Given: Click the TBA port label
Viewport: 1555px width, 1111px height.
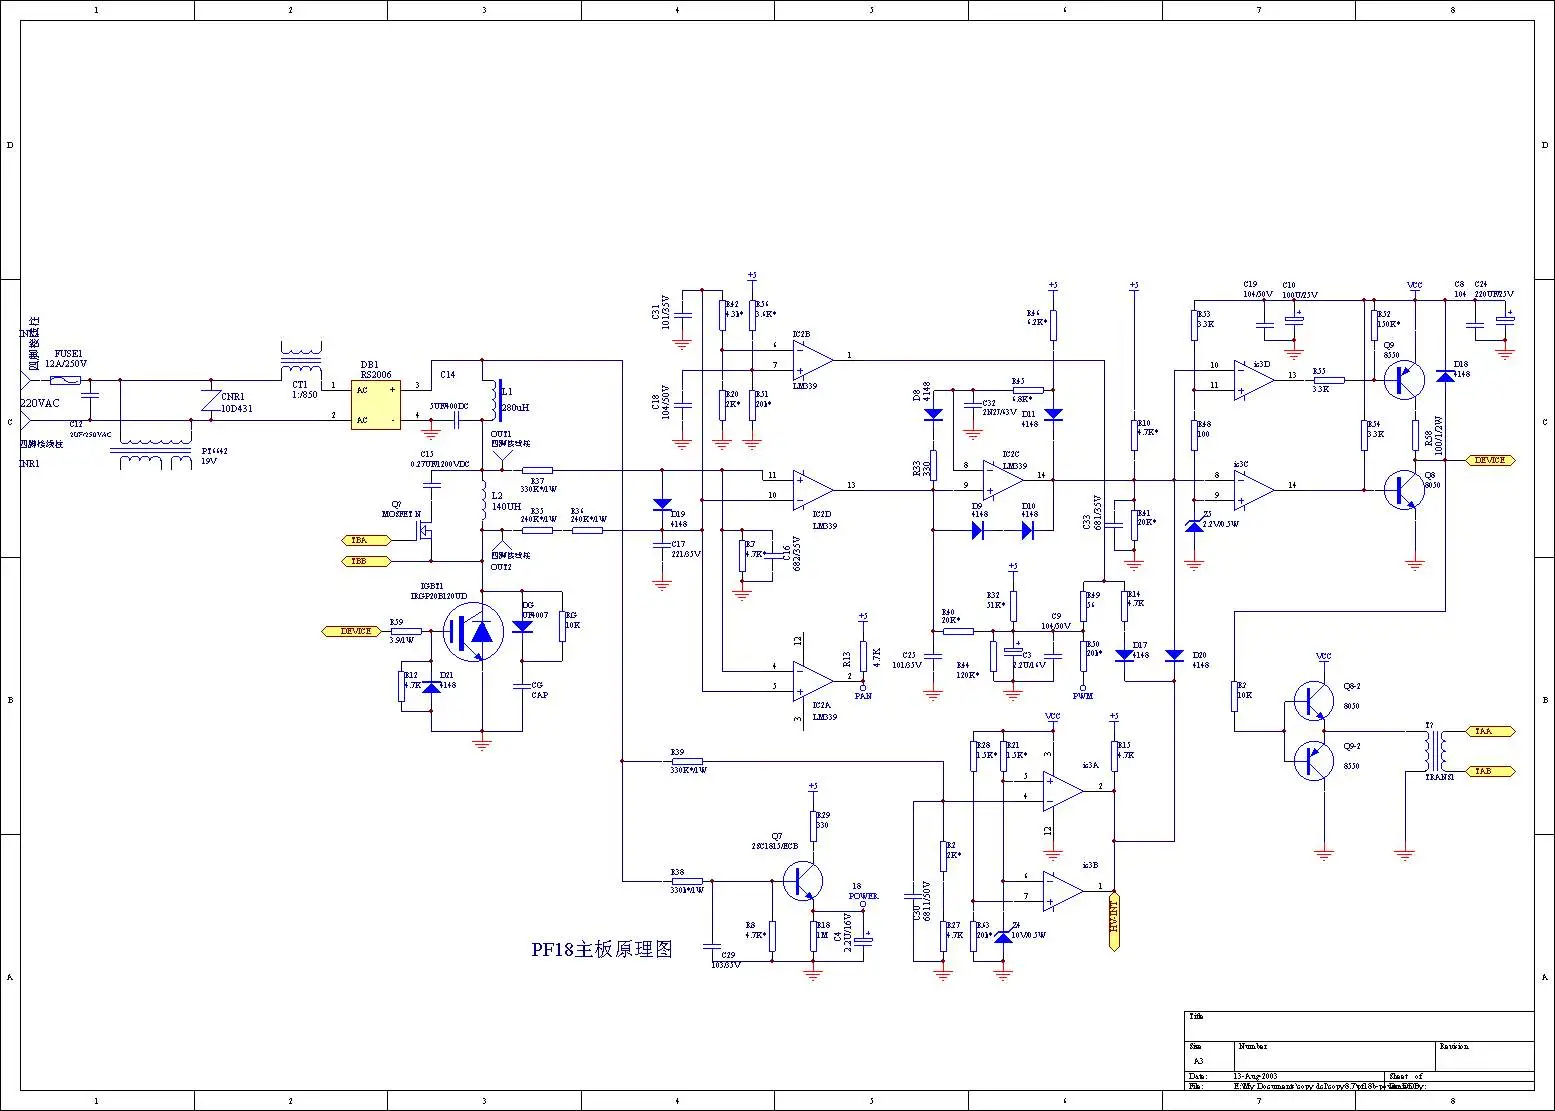Looking at the screenshot, I should tap(365, 540).
